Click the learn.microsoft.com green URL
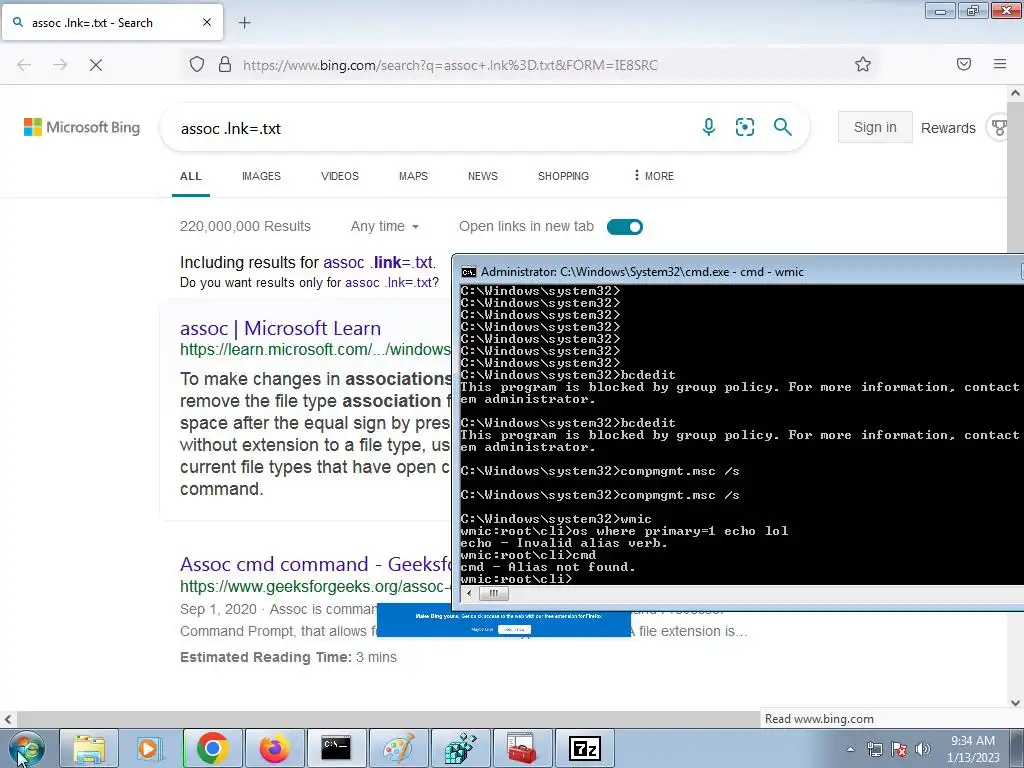Screen dimensions: 1024x768 point(315,349)
